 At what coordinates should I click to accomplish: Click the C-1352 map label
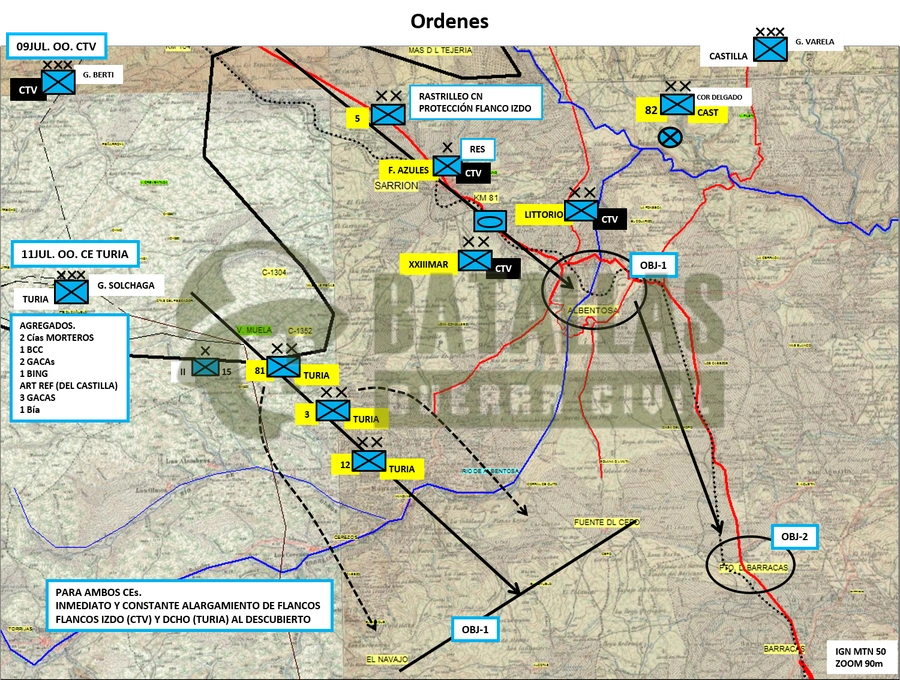[x=300, y=331]
